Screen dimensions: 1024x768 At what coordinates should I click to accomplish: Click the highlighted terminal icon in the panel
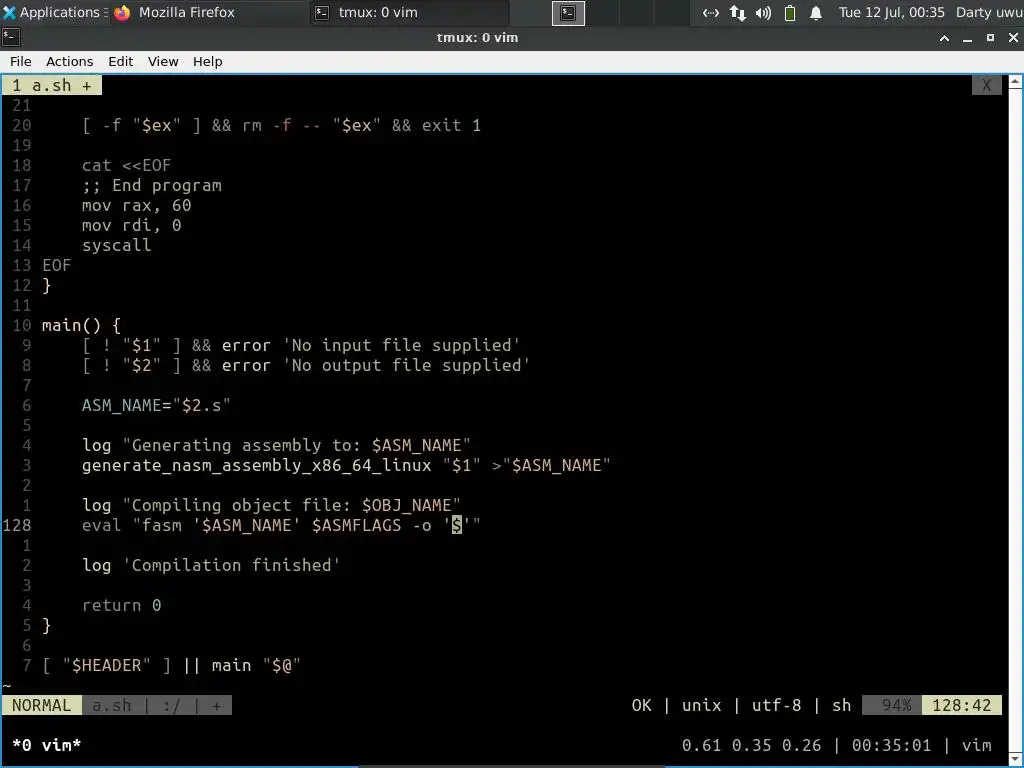568,13
